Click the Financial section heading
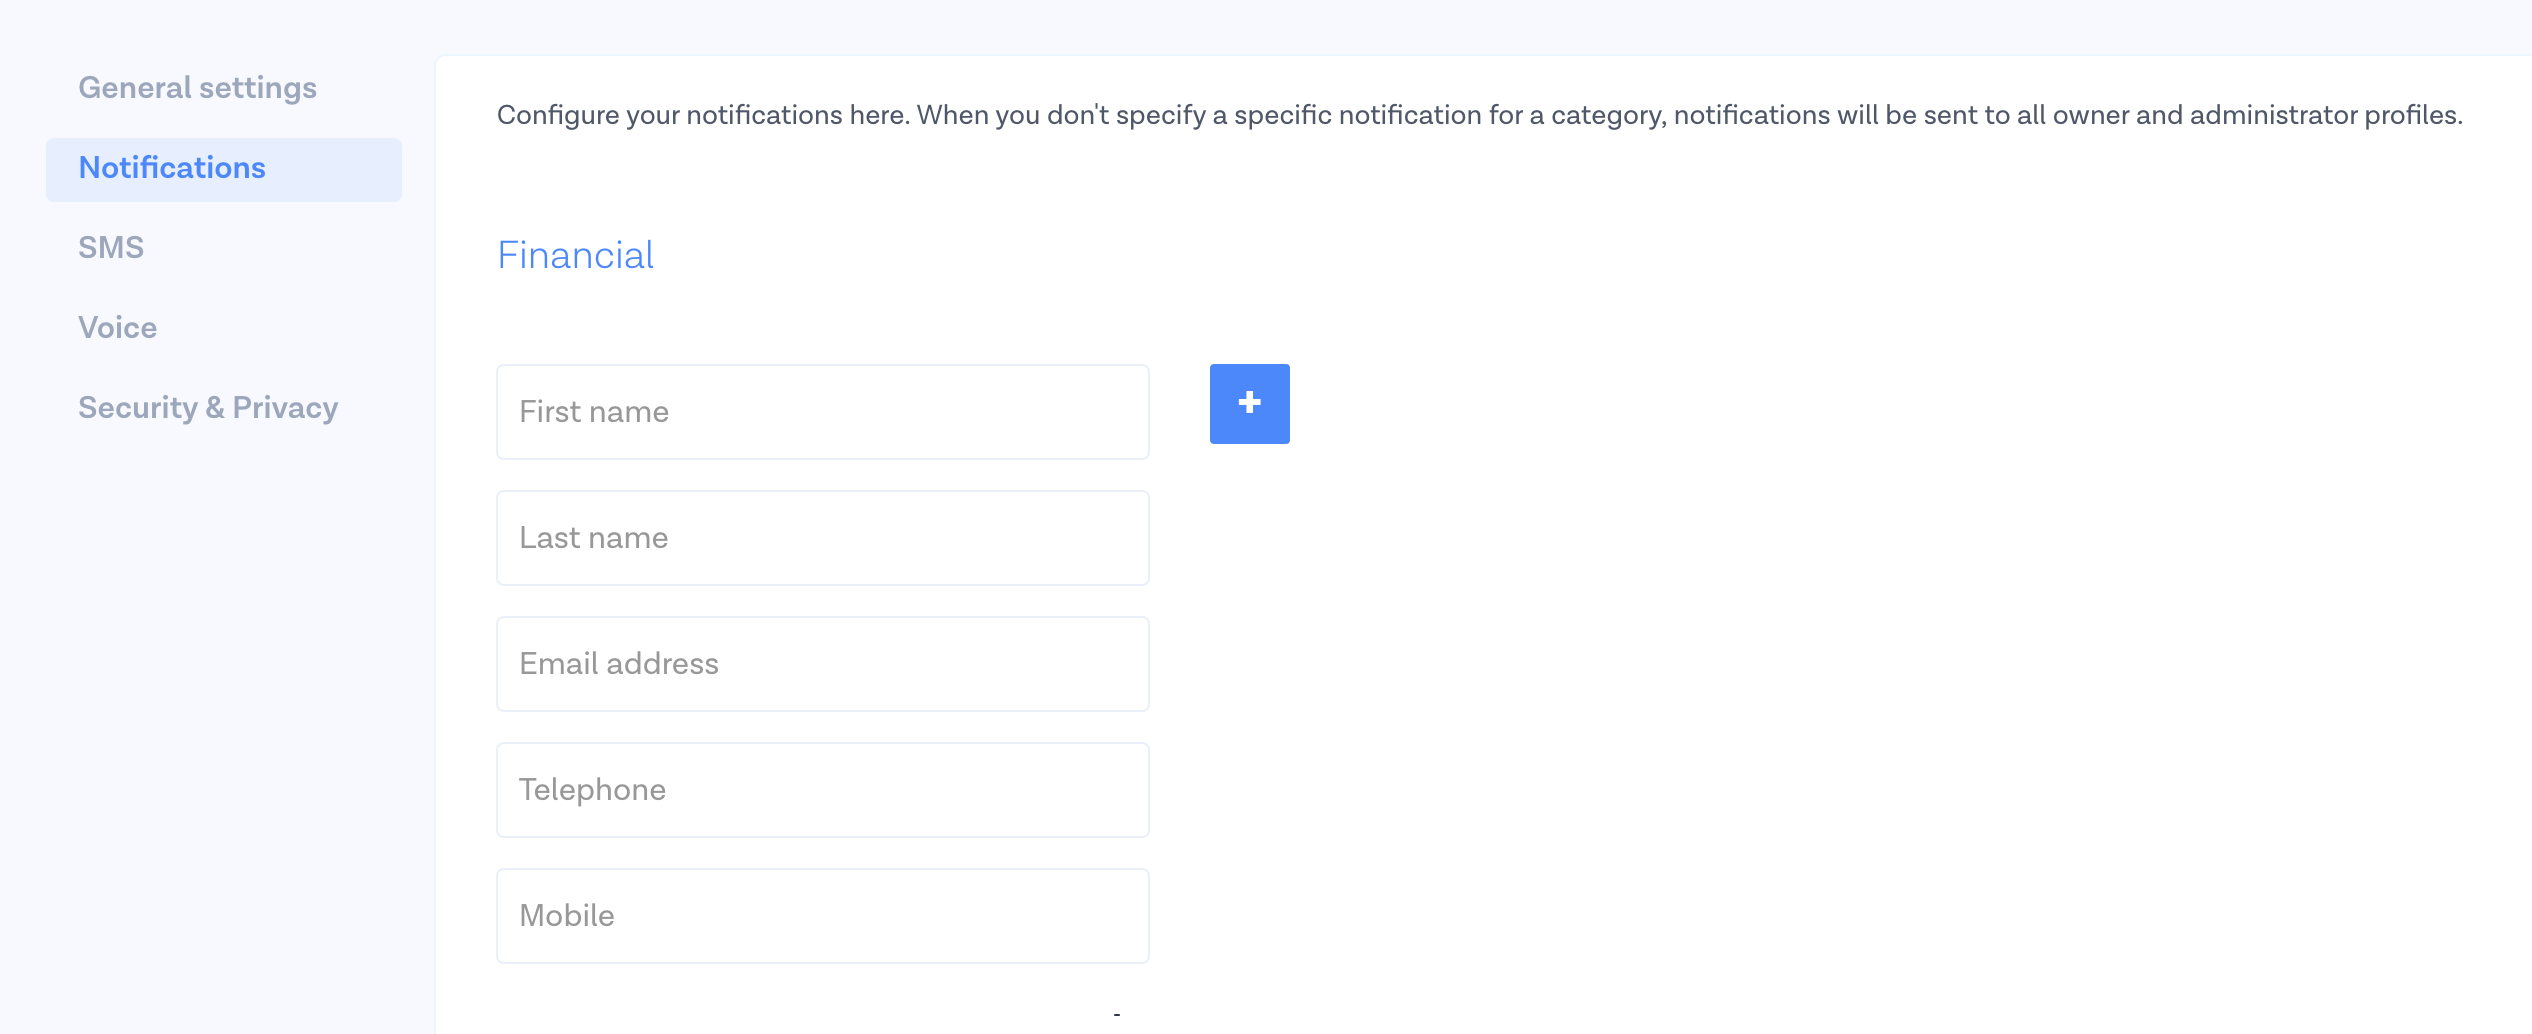Screen dimensions: 2532x1034 tap(575, 256)
